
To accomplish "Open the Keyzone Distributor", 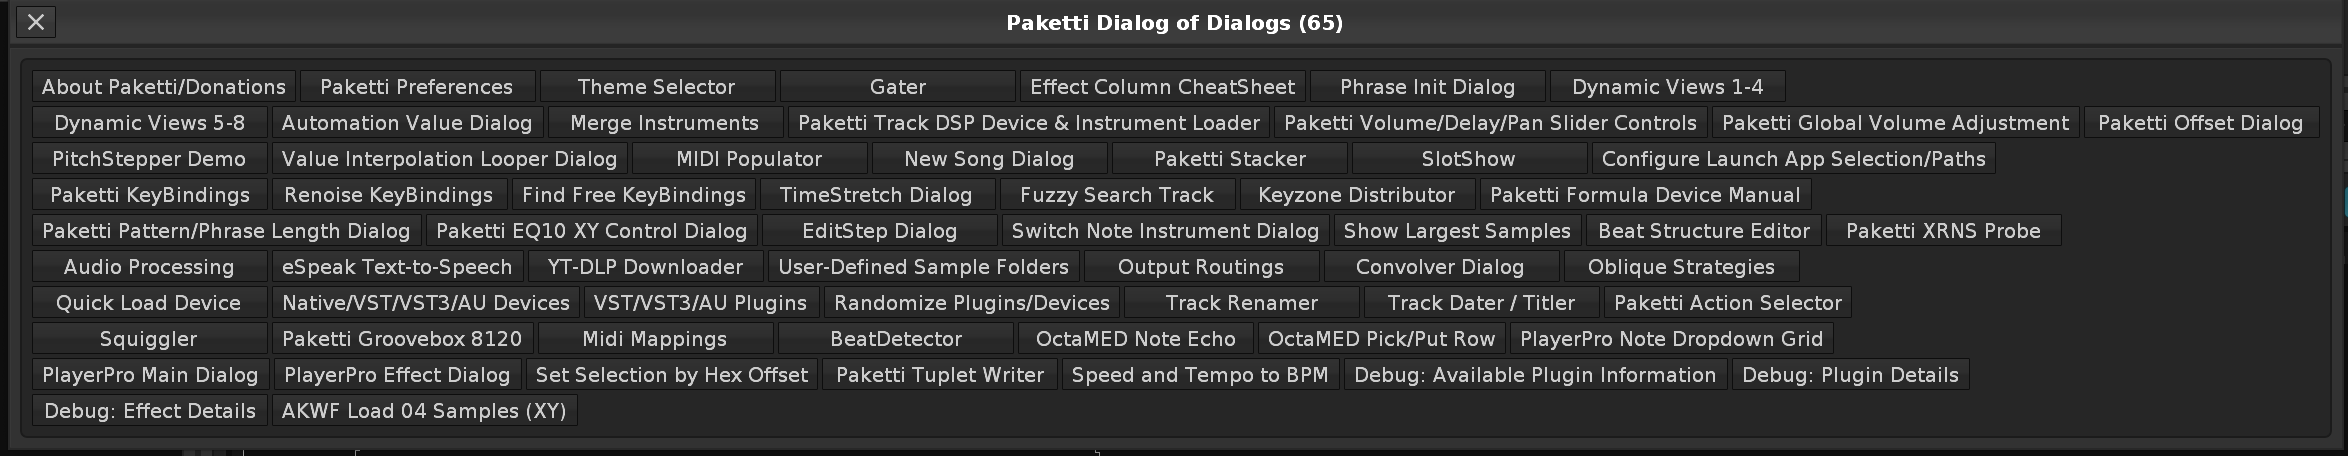I will pos(1356,195).
